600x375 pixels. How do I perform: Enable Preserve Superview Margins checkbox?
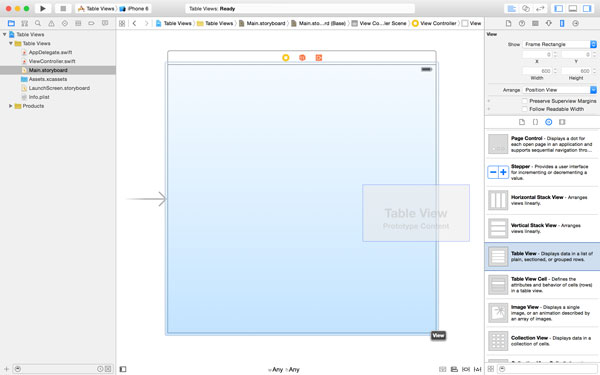(525, 101)
